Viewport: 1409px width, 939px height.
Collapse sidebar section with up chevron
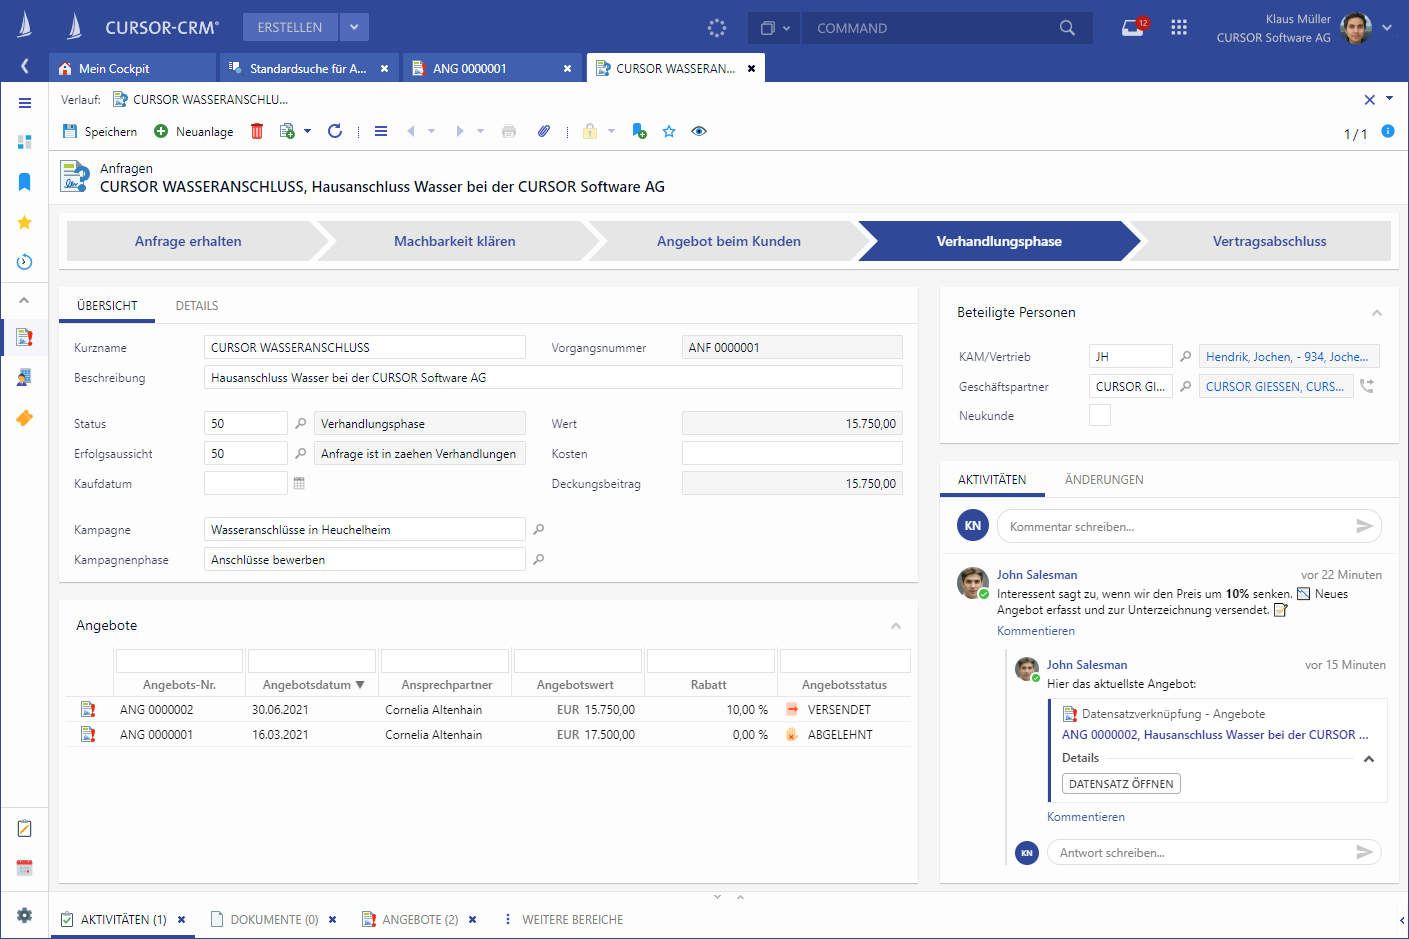click(25, 300)
